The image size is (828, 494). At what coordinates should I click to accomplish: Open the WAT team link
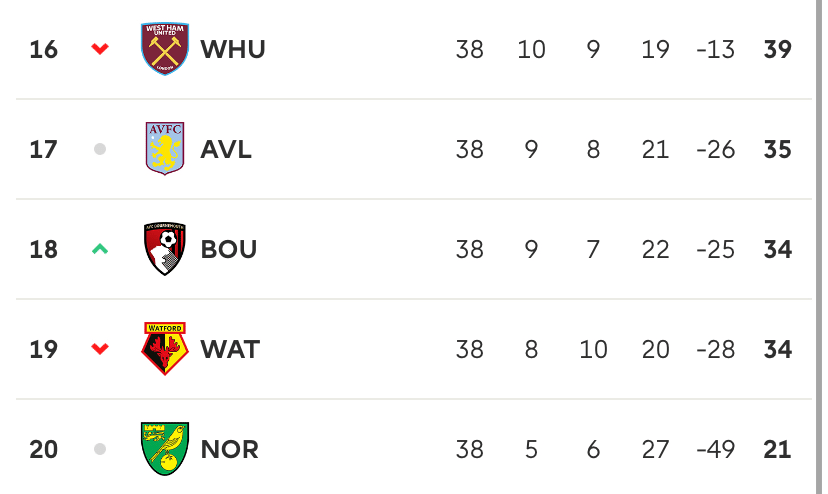(x=230, y=349)
